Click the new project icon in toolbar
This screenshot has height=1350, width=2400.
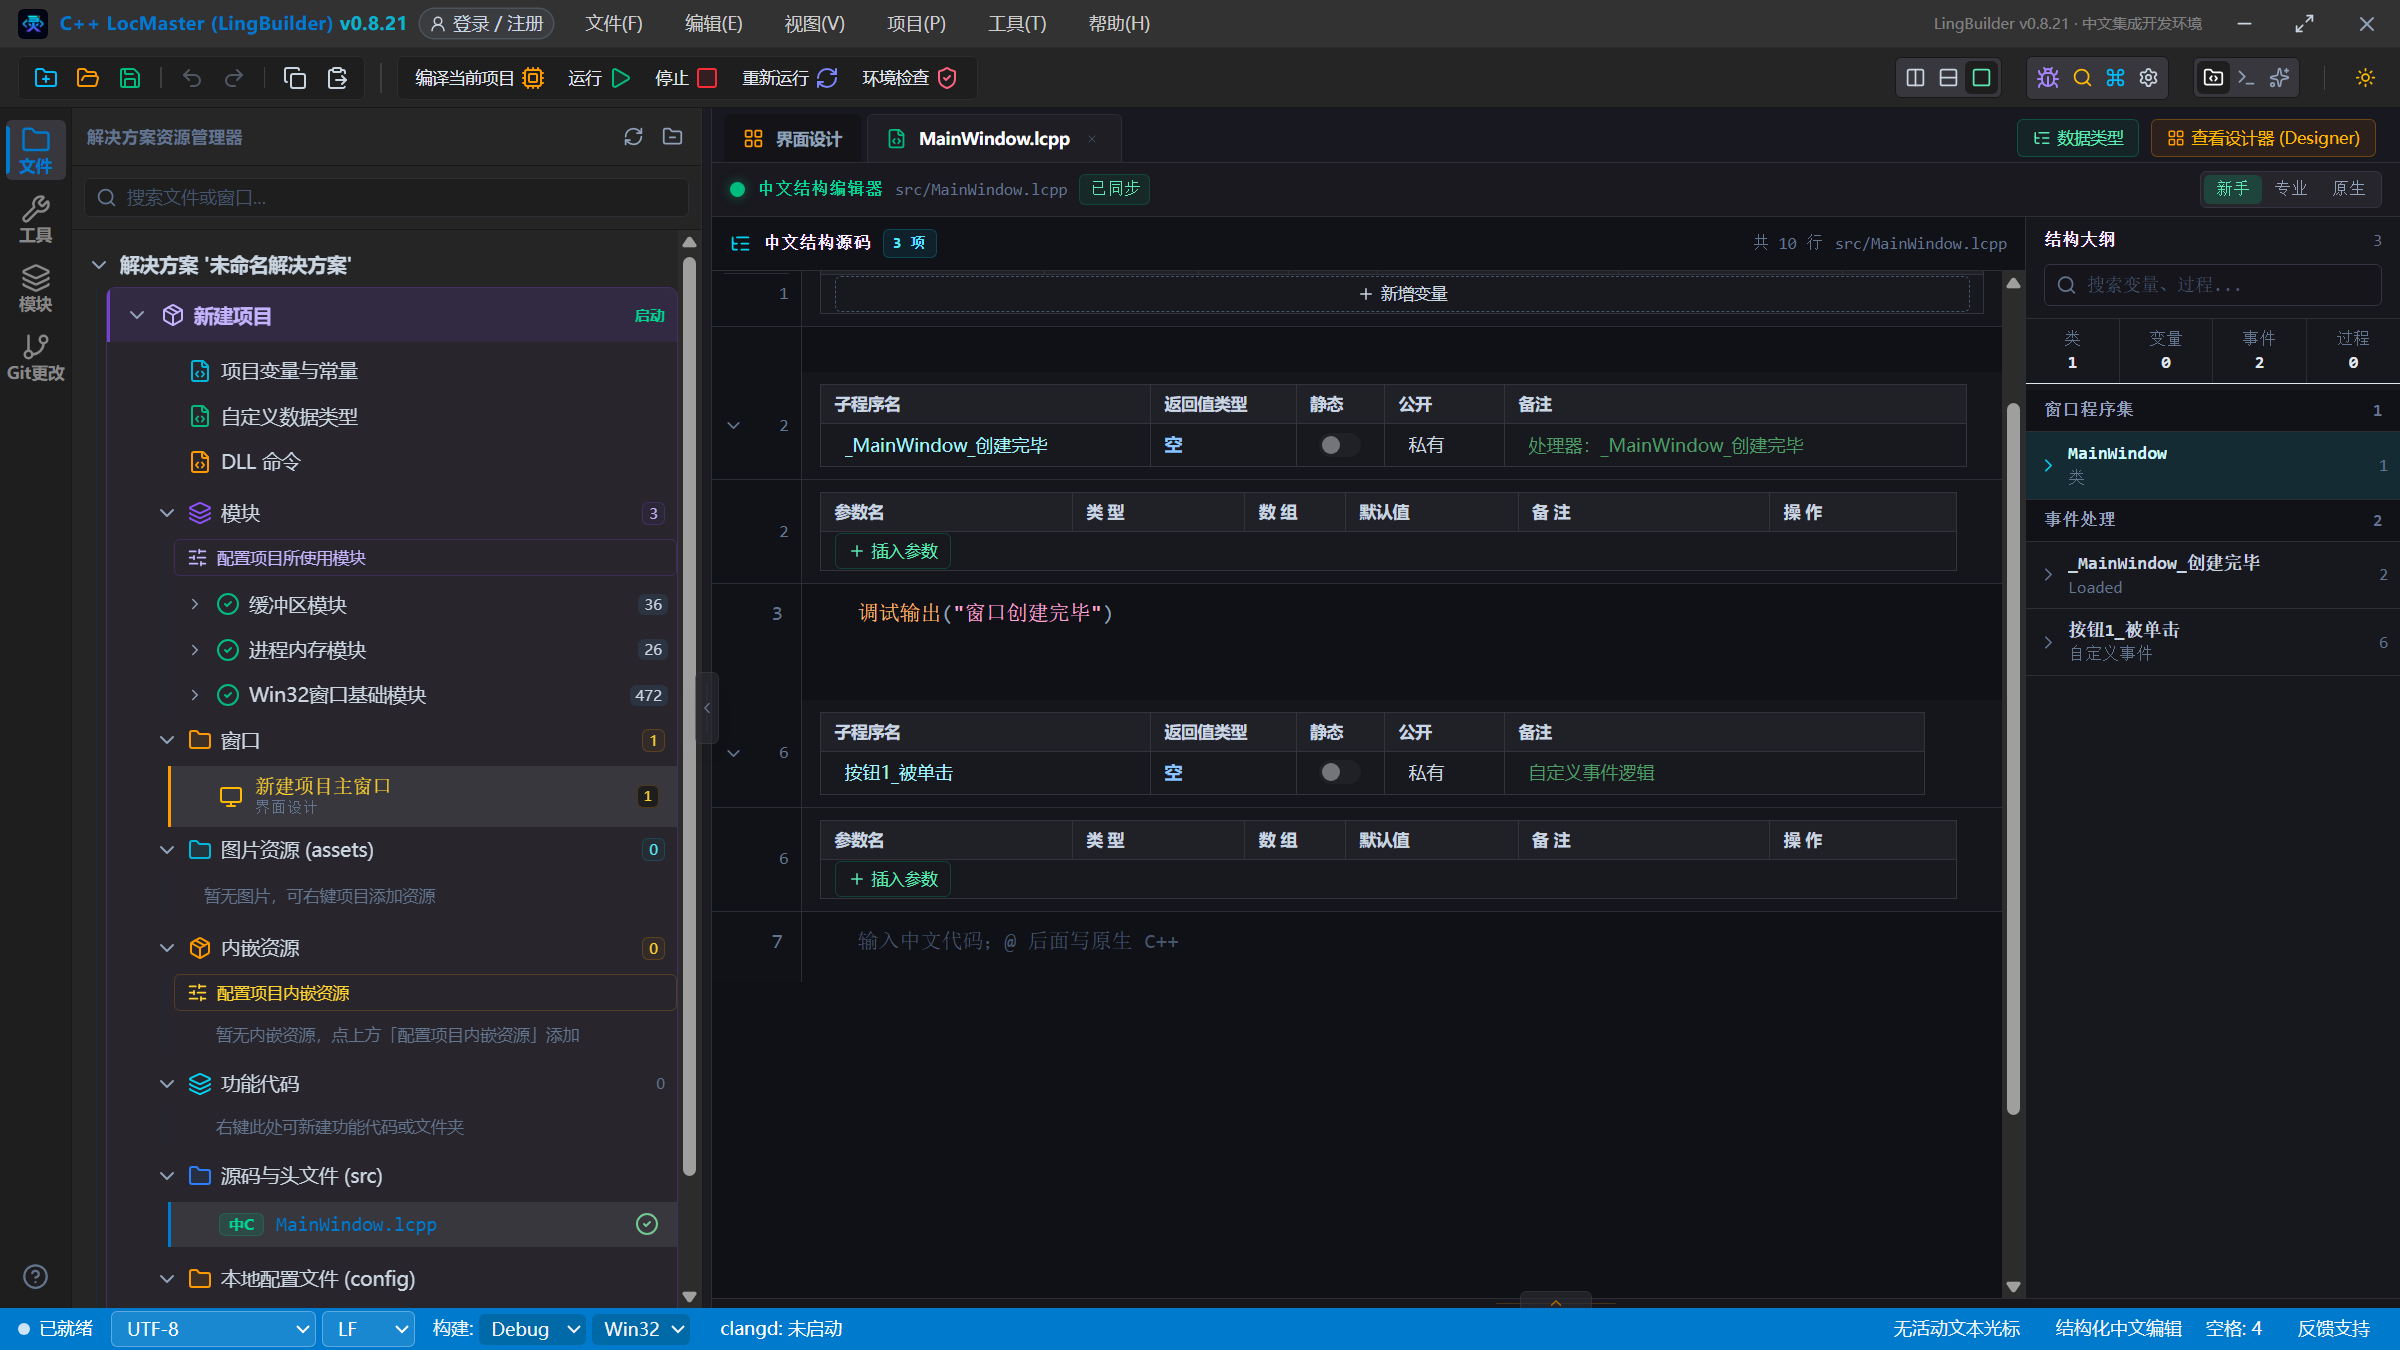pos(46,78)
